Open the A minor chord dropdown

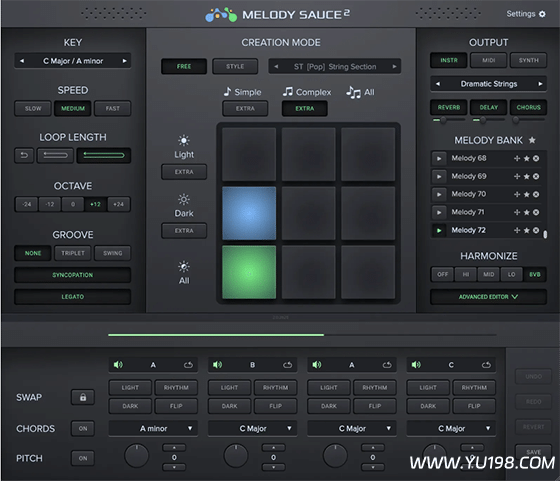click(153, 429)
